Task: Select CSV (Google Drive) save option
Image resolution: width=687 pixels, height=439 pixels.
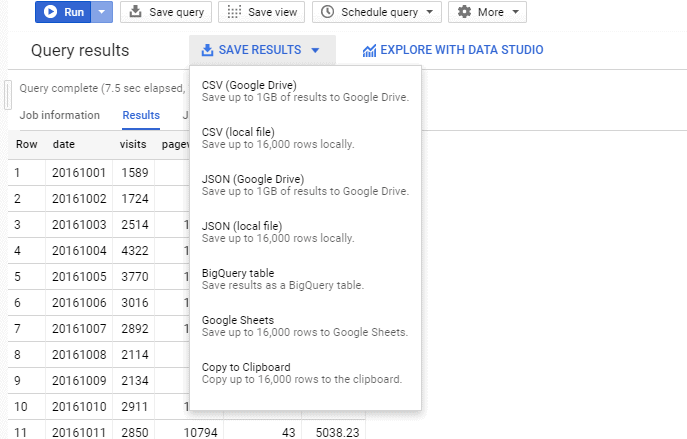Action: [305, 90]
